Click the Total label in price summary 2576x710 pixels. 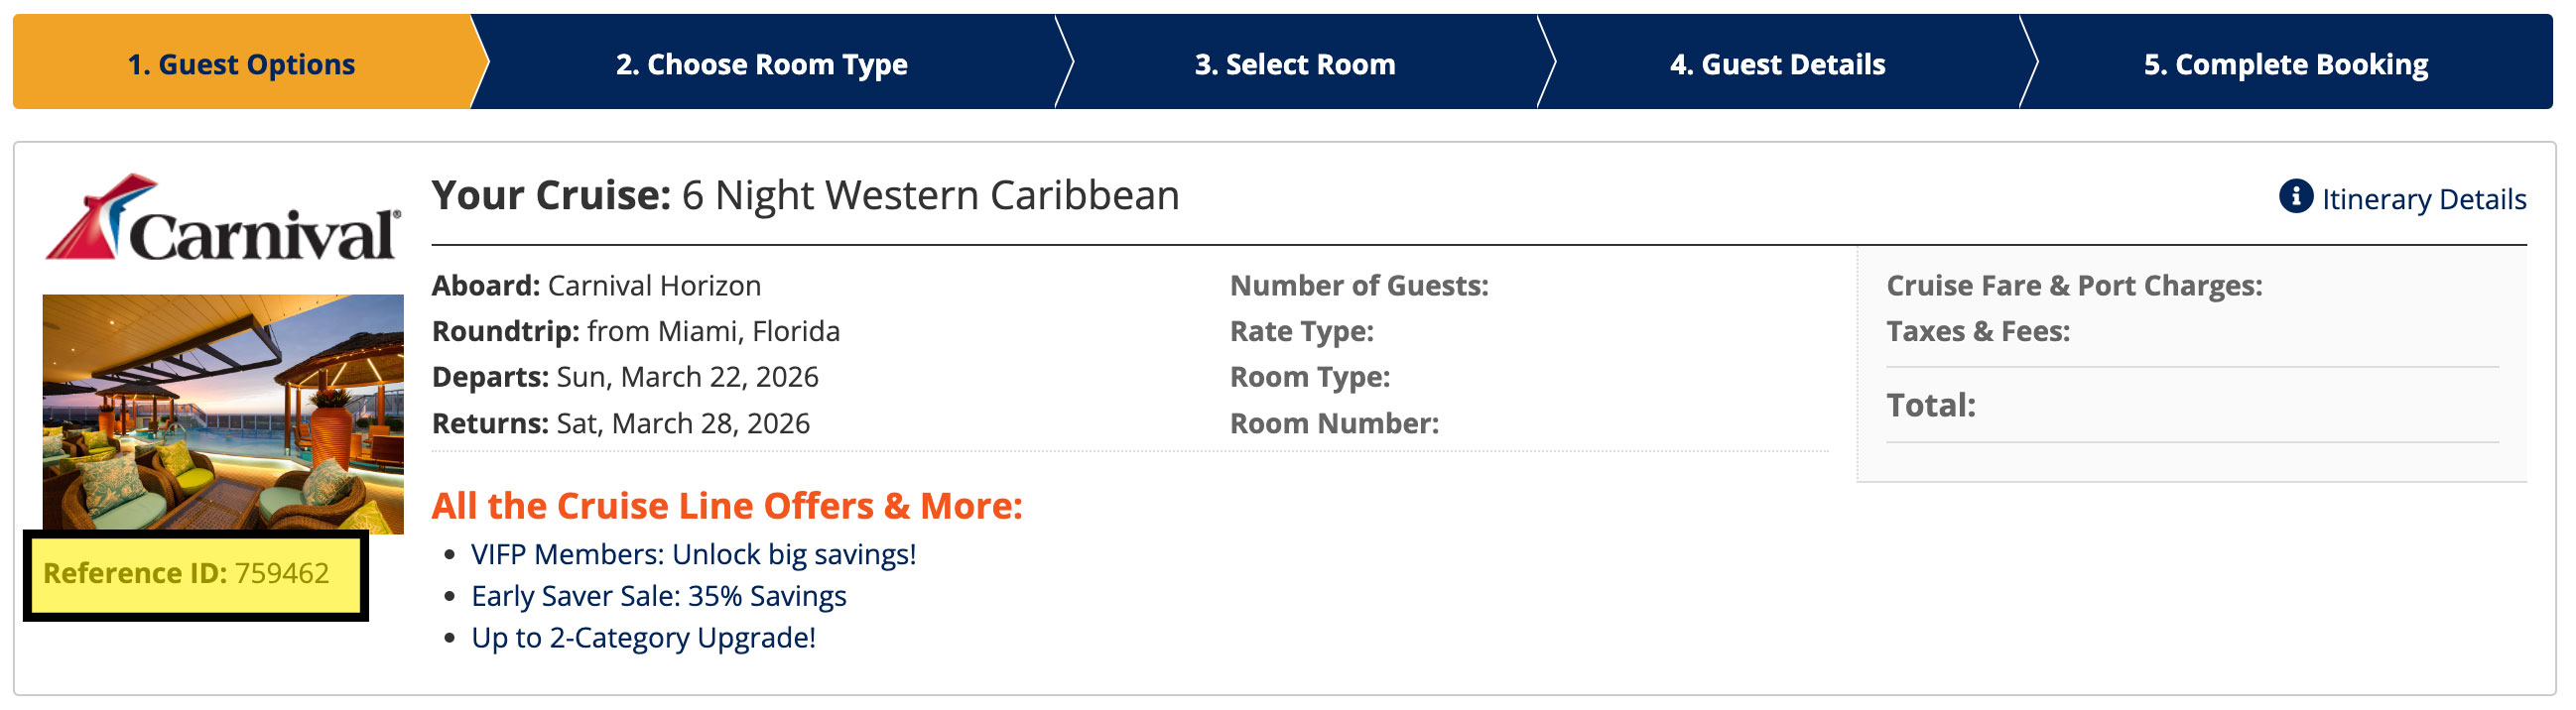[x=1930, y=405]
